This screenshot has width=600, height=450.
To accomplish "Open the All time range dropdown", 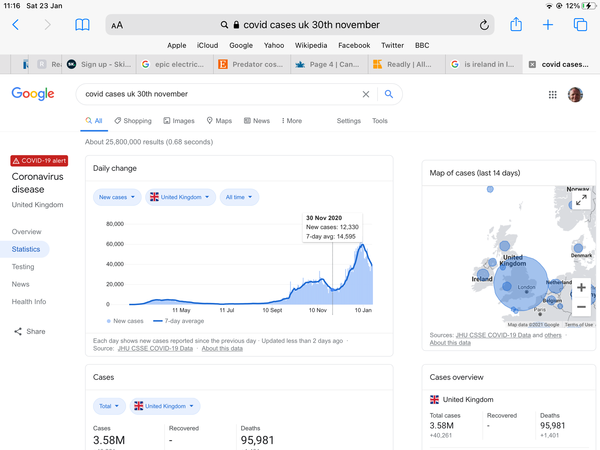I will tap(239, 197).
